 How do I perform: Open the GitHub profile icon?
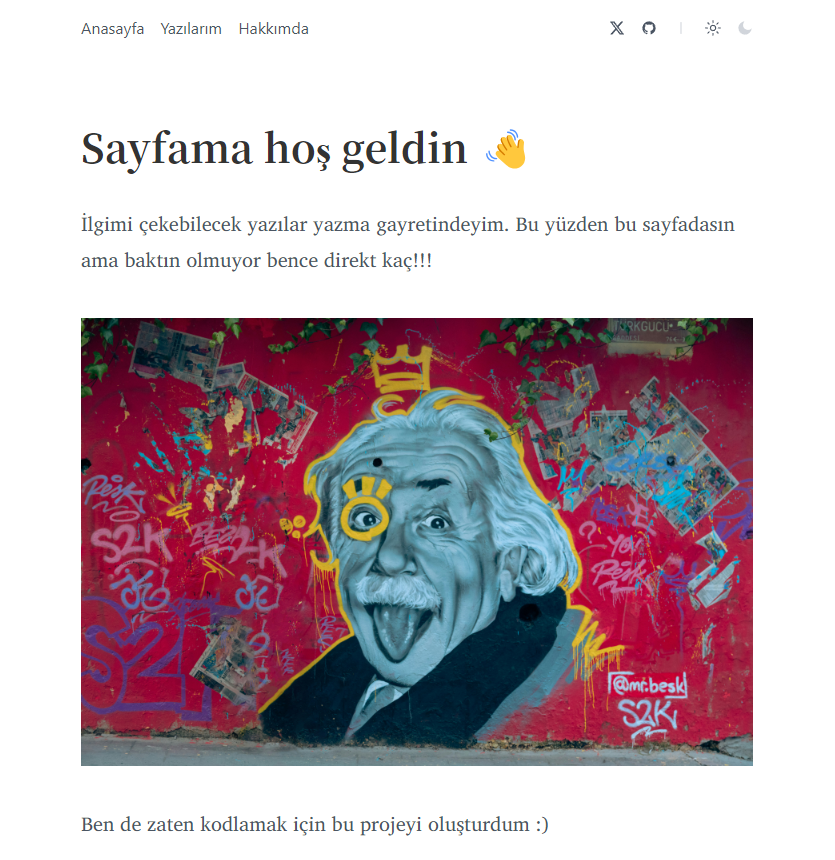649,28
